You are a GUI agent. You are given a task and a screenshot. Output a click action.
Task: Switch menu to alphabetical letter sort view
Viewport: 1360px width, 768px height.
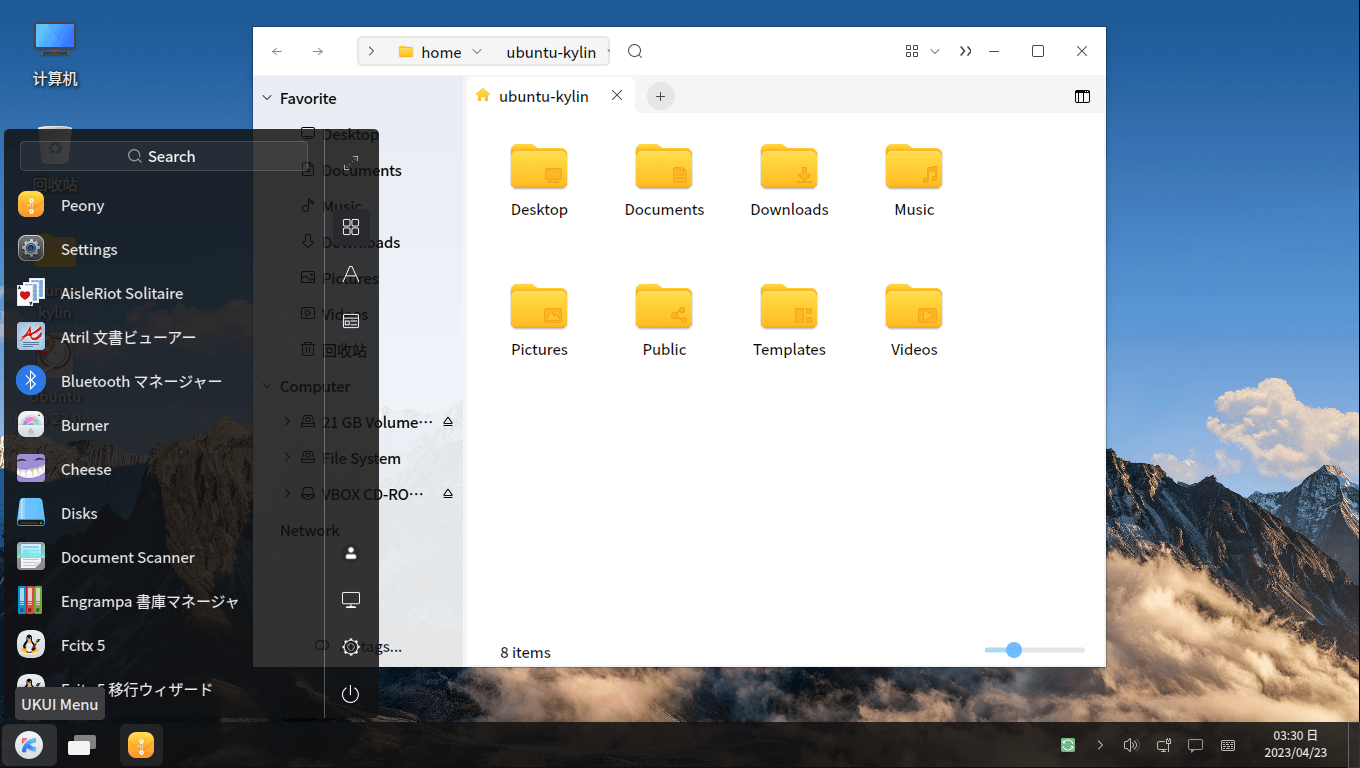pos(350,274)
